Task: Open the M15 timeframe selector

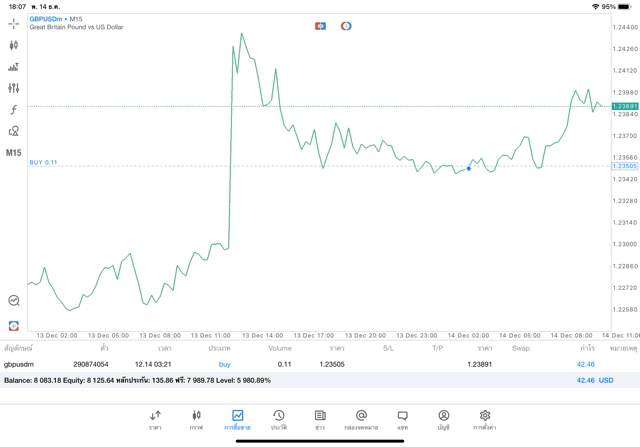Action: [13, 153]
